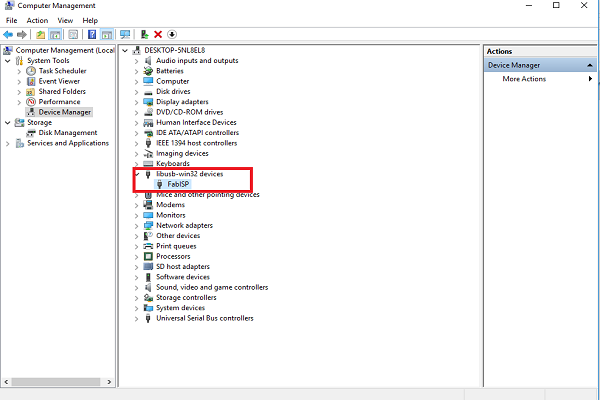The height and width of the screenshot is (400, 600).
Task: Expand the Monitors category
Action: point(136,216)
